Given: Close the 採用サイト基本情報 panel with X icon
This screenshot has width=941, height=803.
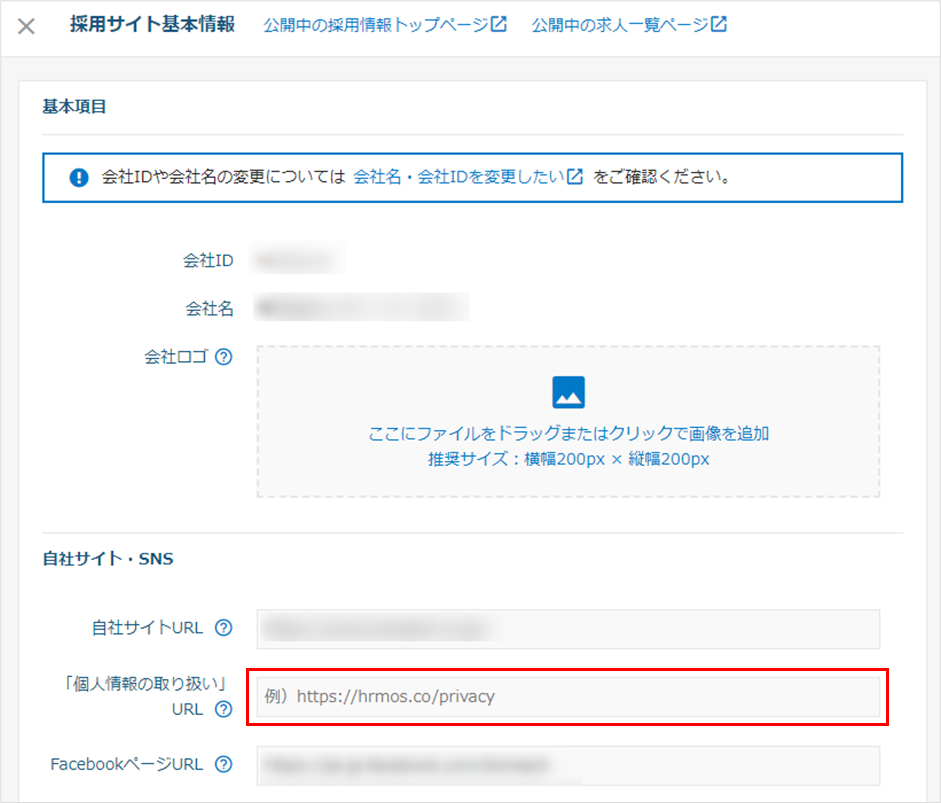Looking at the screenshot, I should tap(26, 26).
